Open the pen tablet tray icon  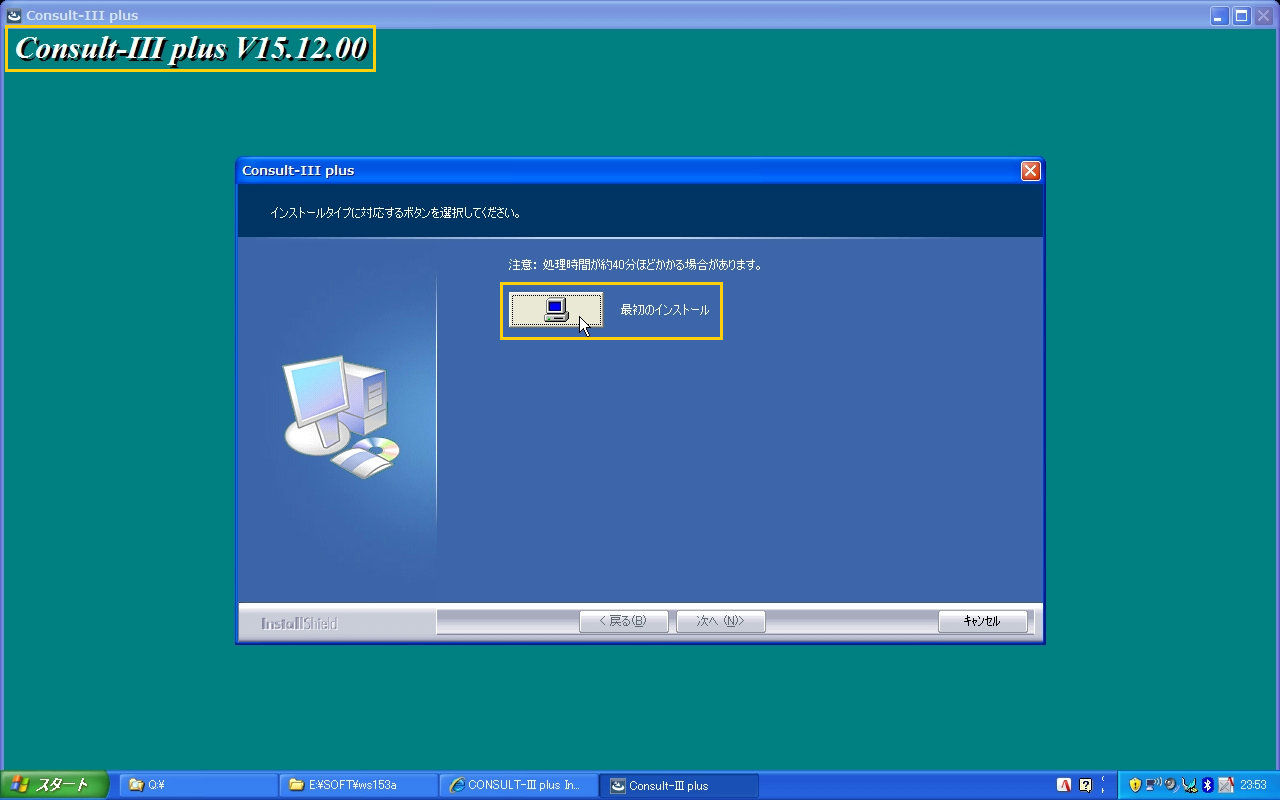pyautogui.click(x=1226, y=785)
